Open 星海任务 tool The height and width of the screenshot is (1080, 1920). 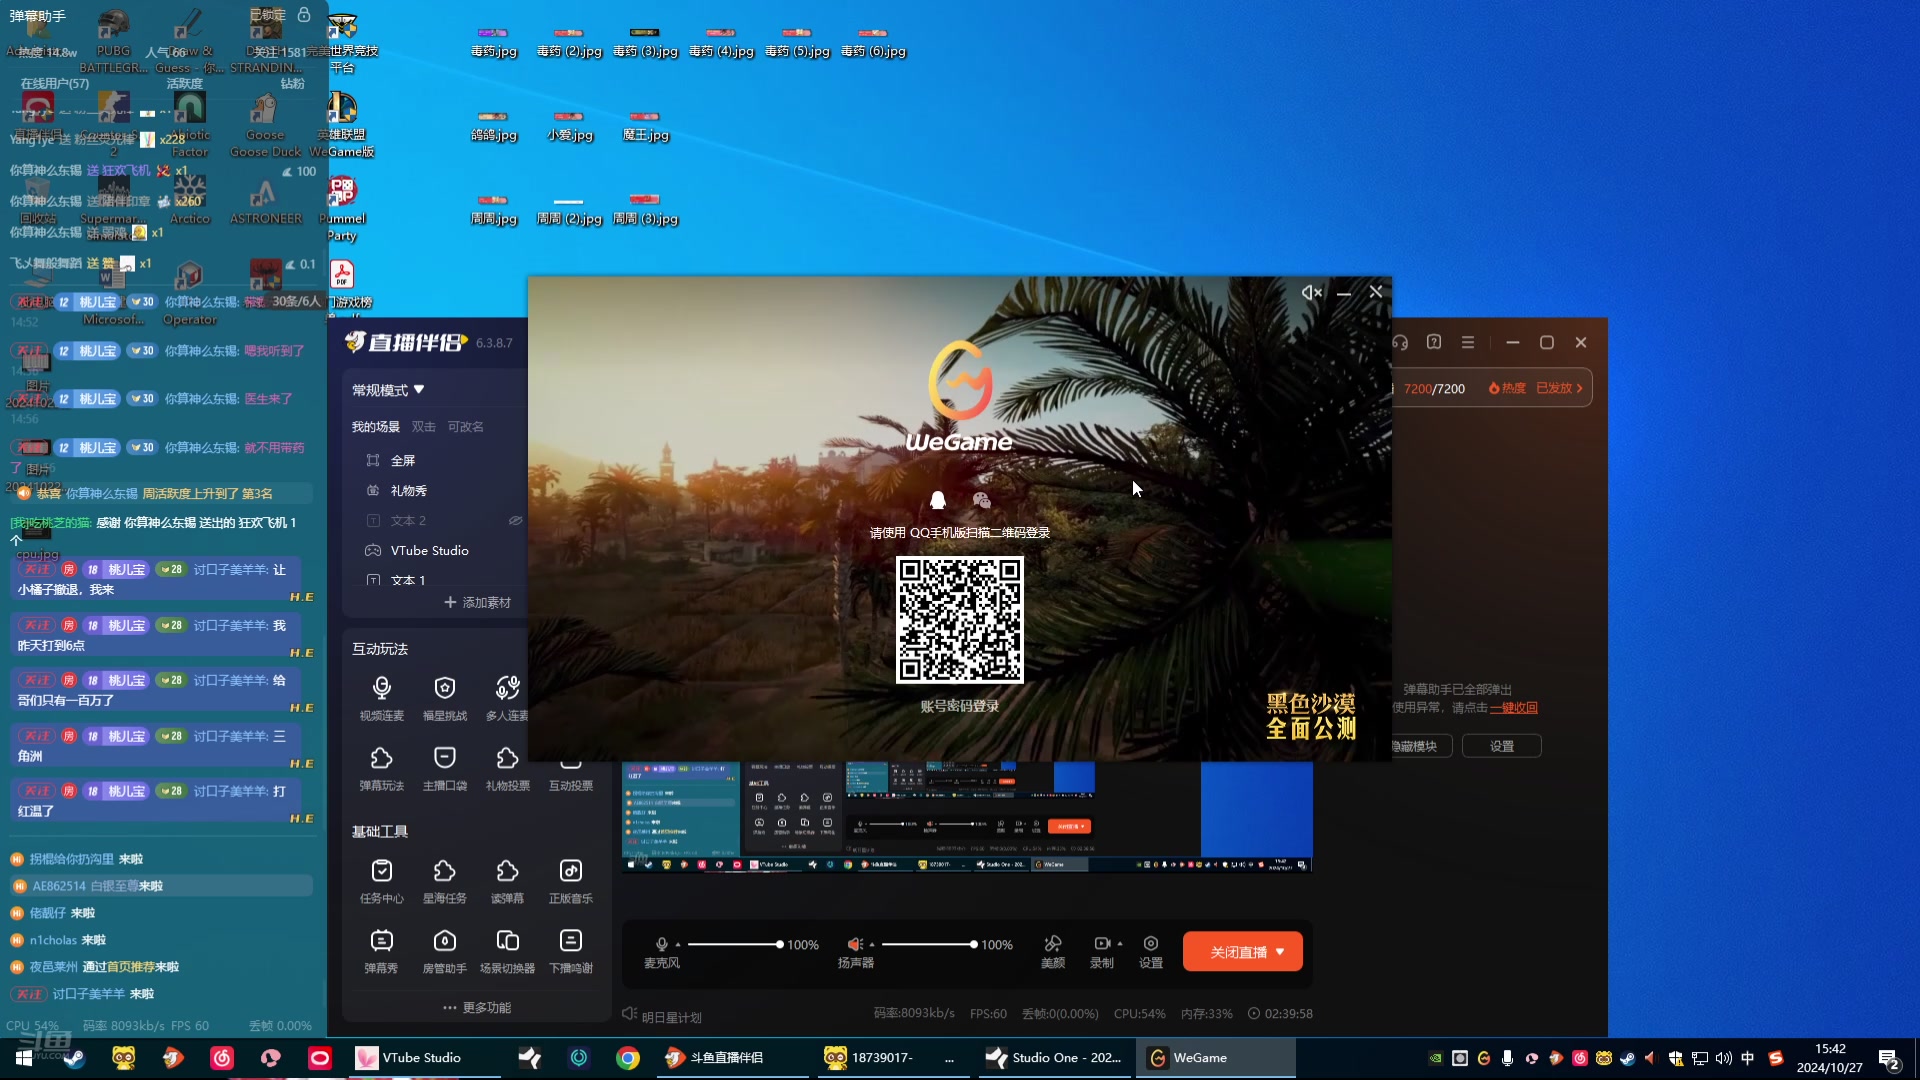click(444, 881)
